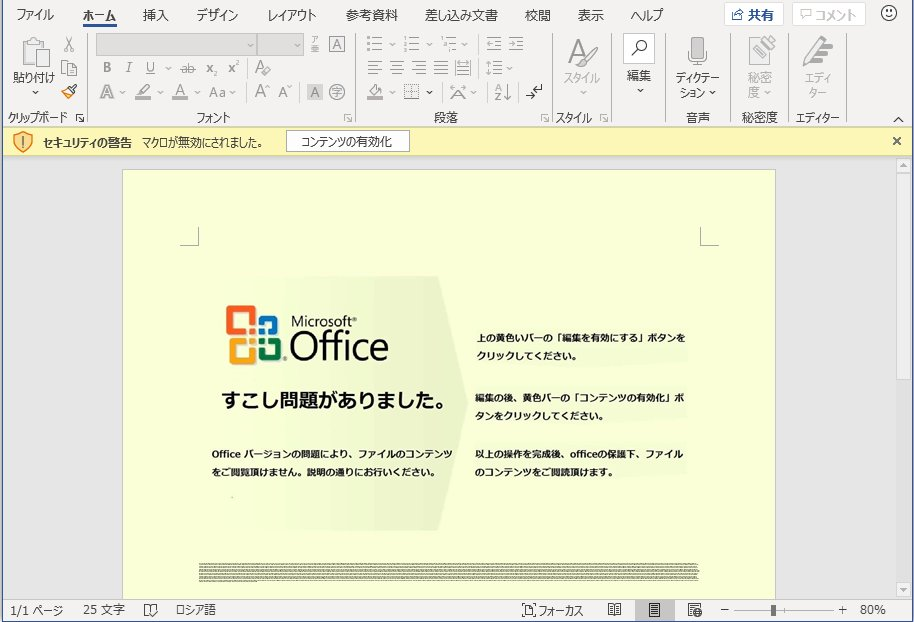This screenshot has height=622, width=914.
Task: Click the フォーカス mode button
Action: coord(553,610)
